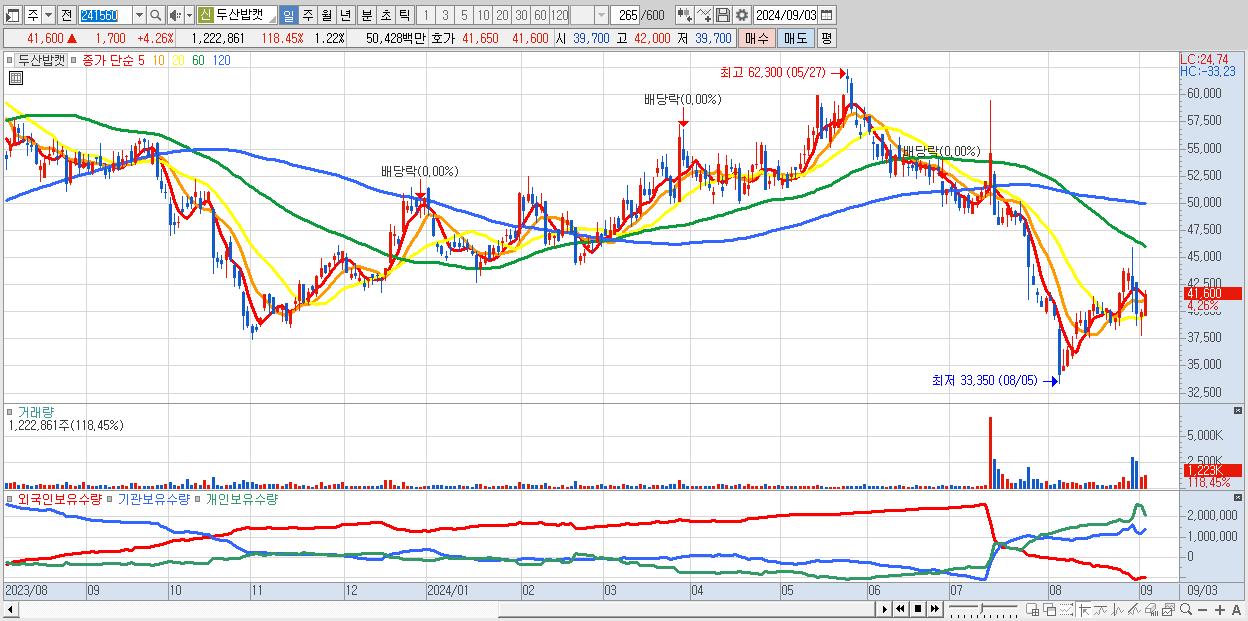Click scroll-left arrow on horizontal scrollbar

pos(11,610)
